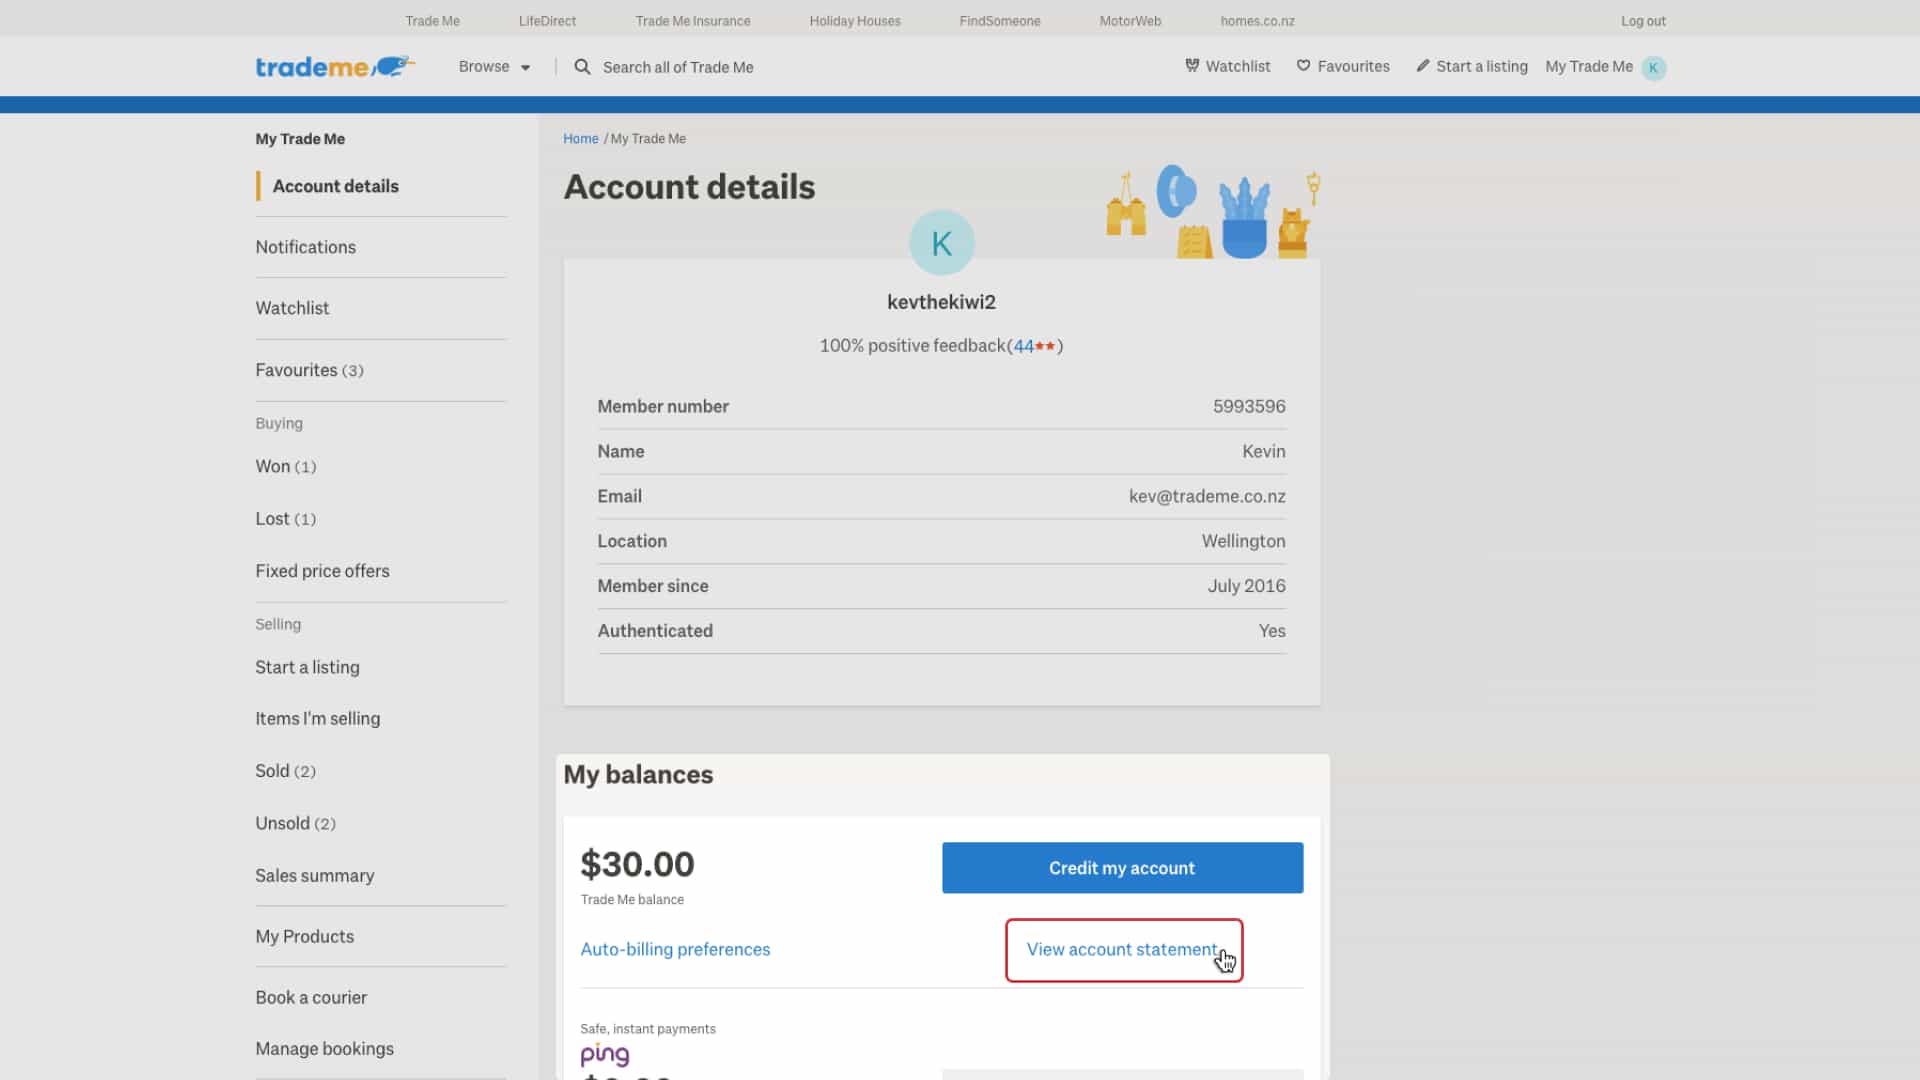Image resolution: width=1920 pixels, height=1080 pixels.
Task: Click the My Trade Me sidebar heading
Action: point(300,139)
